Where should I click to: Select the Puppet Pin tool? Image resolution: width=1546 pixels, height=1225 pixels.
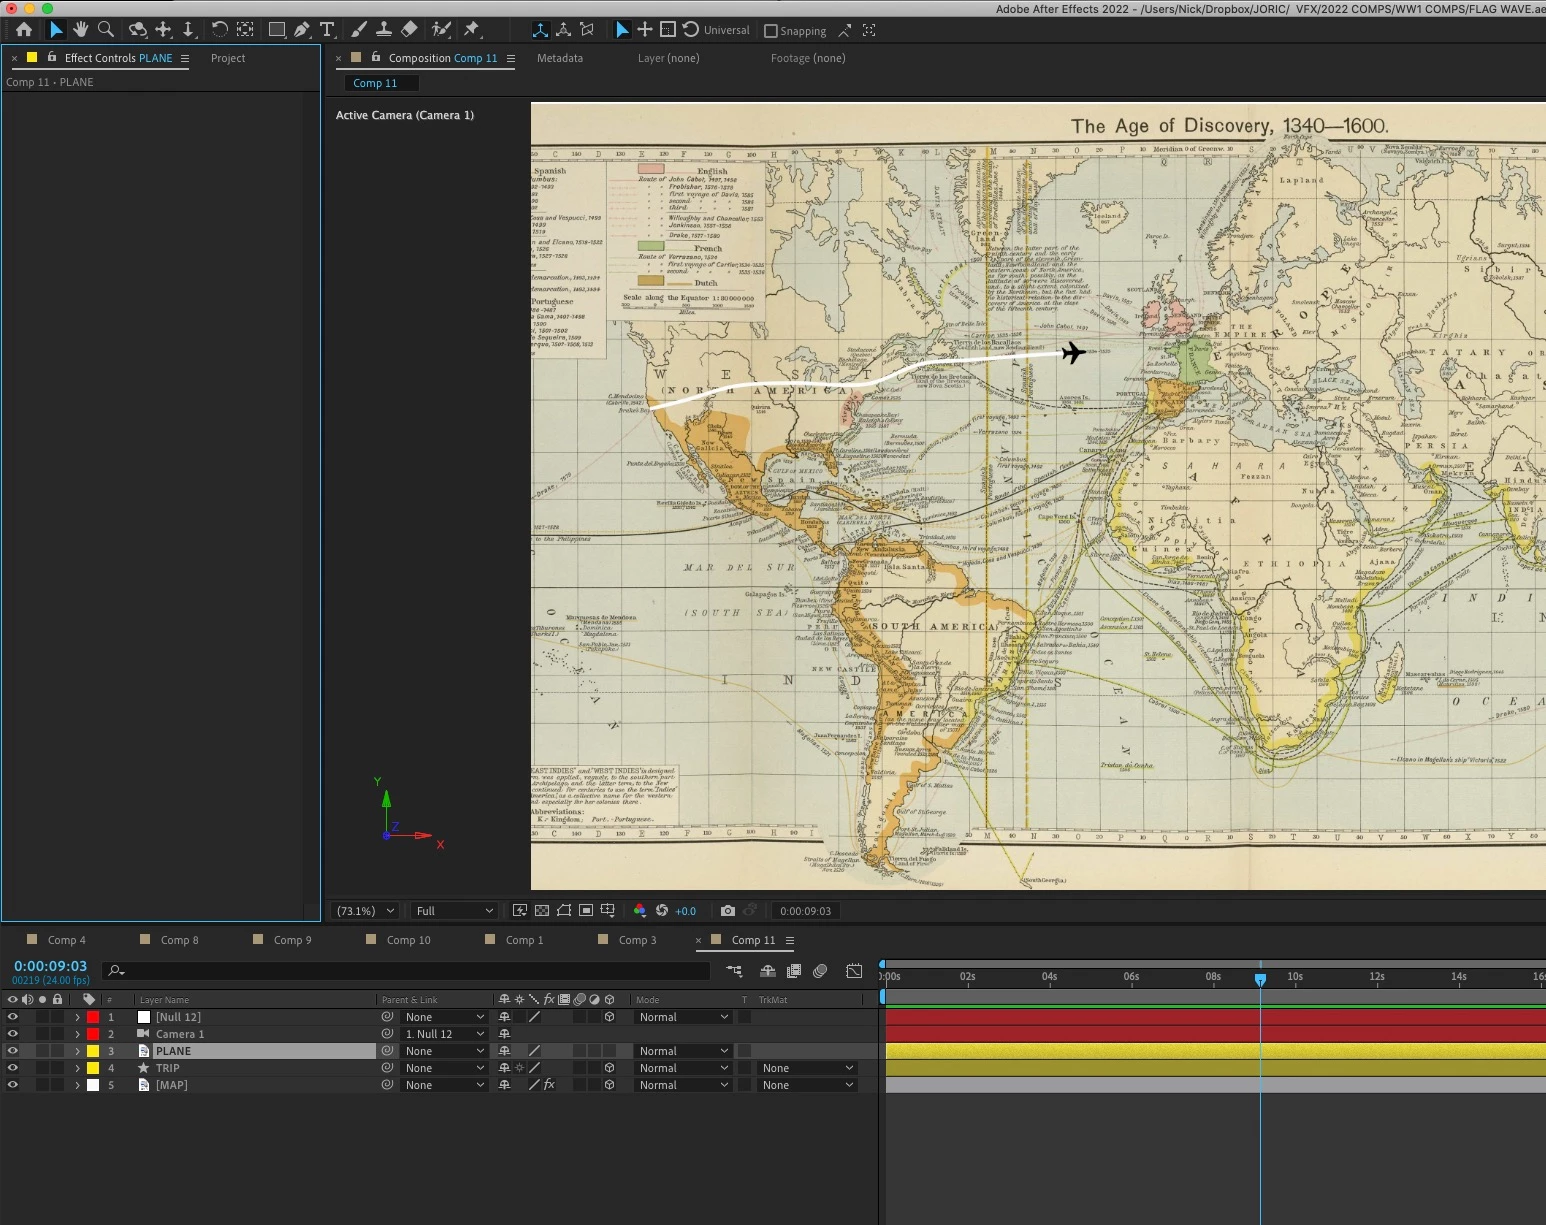tap(472, 30)
